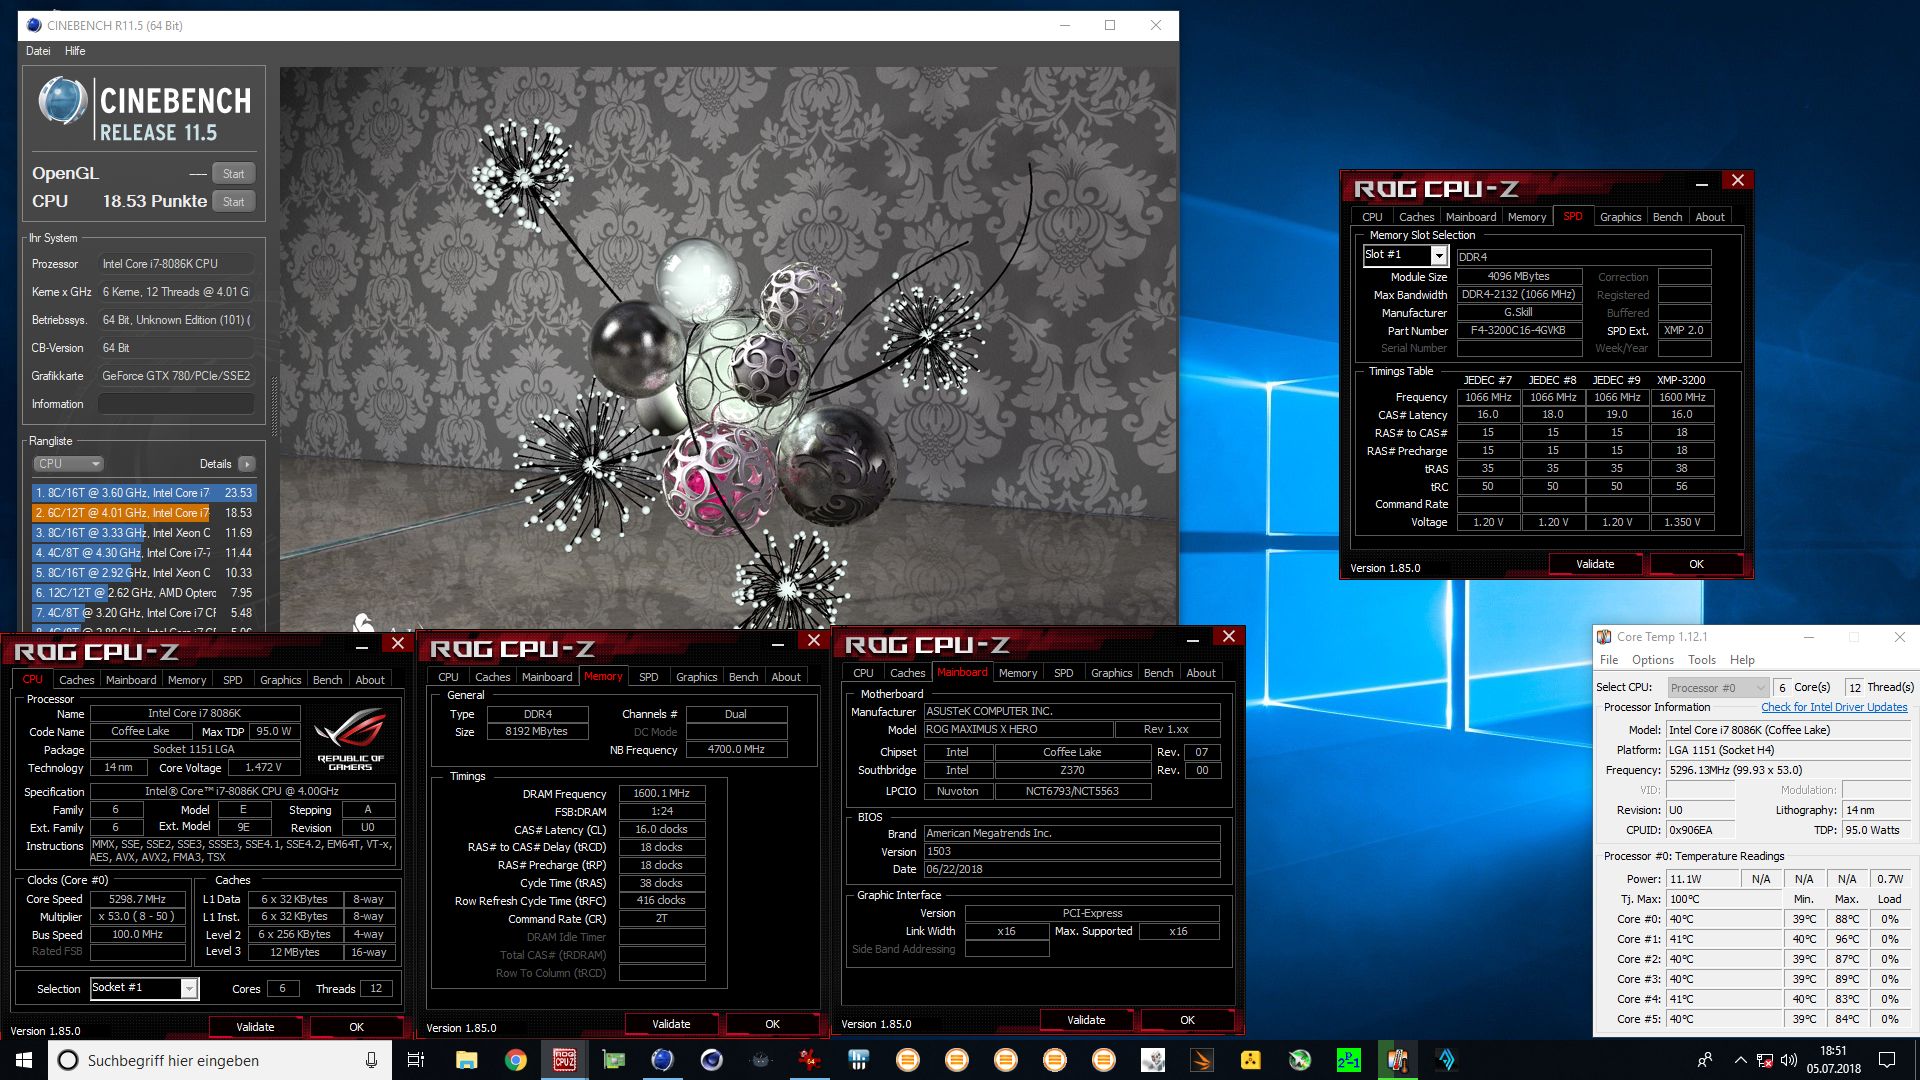Open Action Center notification icon
This screenshot has width=1920, height=1080.
coord(1887,1060)
